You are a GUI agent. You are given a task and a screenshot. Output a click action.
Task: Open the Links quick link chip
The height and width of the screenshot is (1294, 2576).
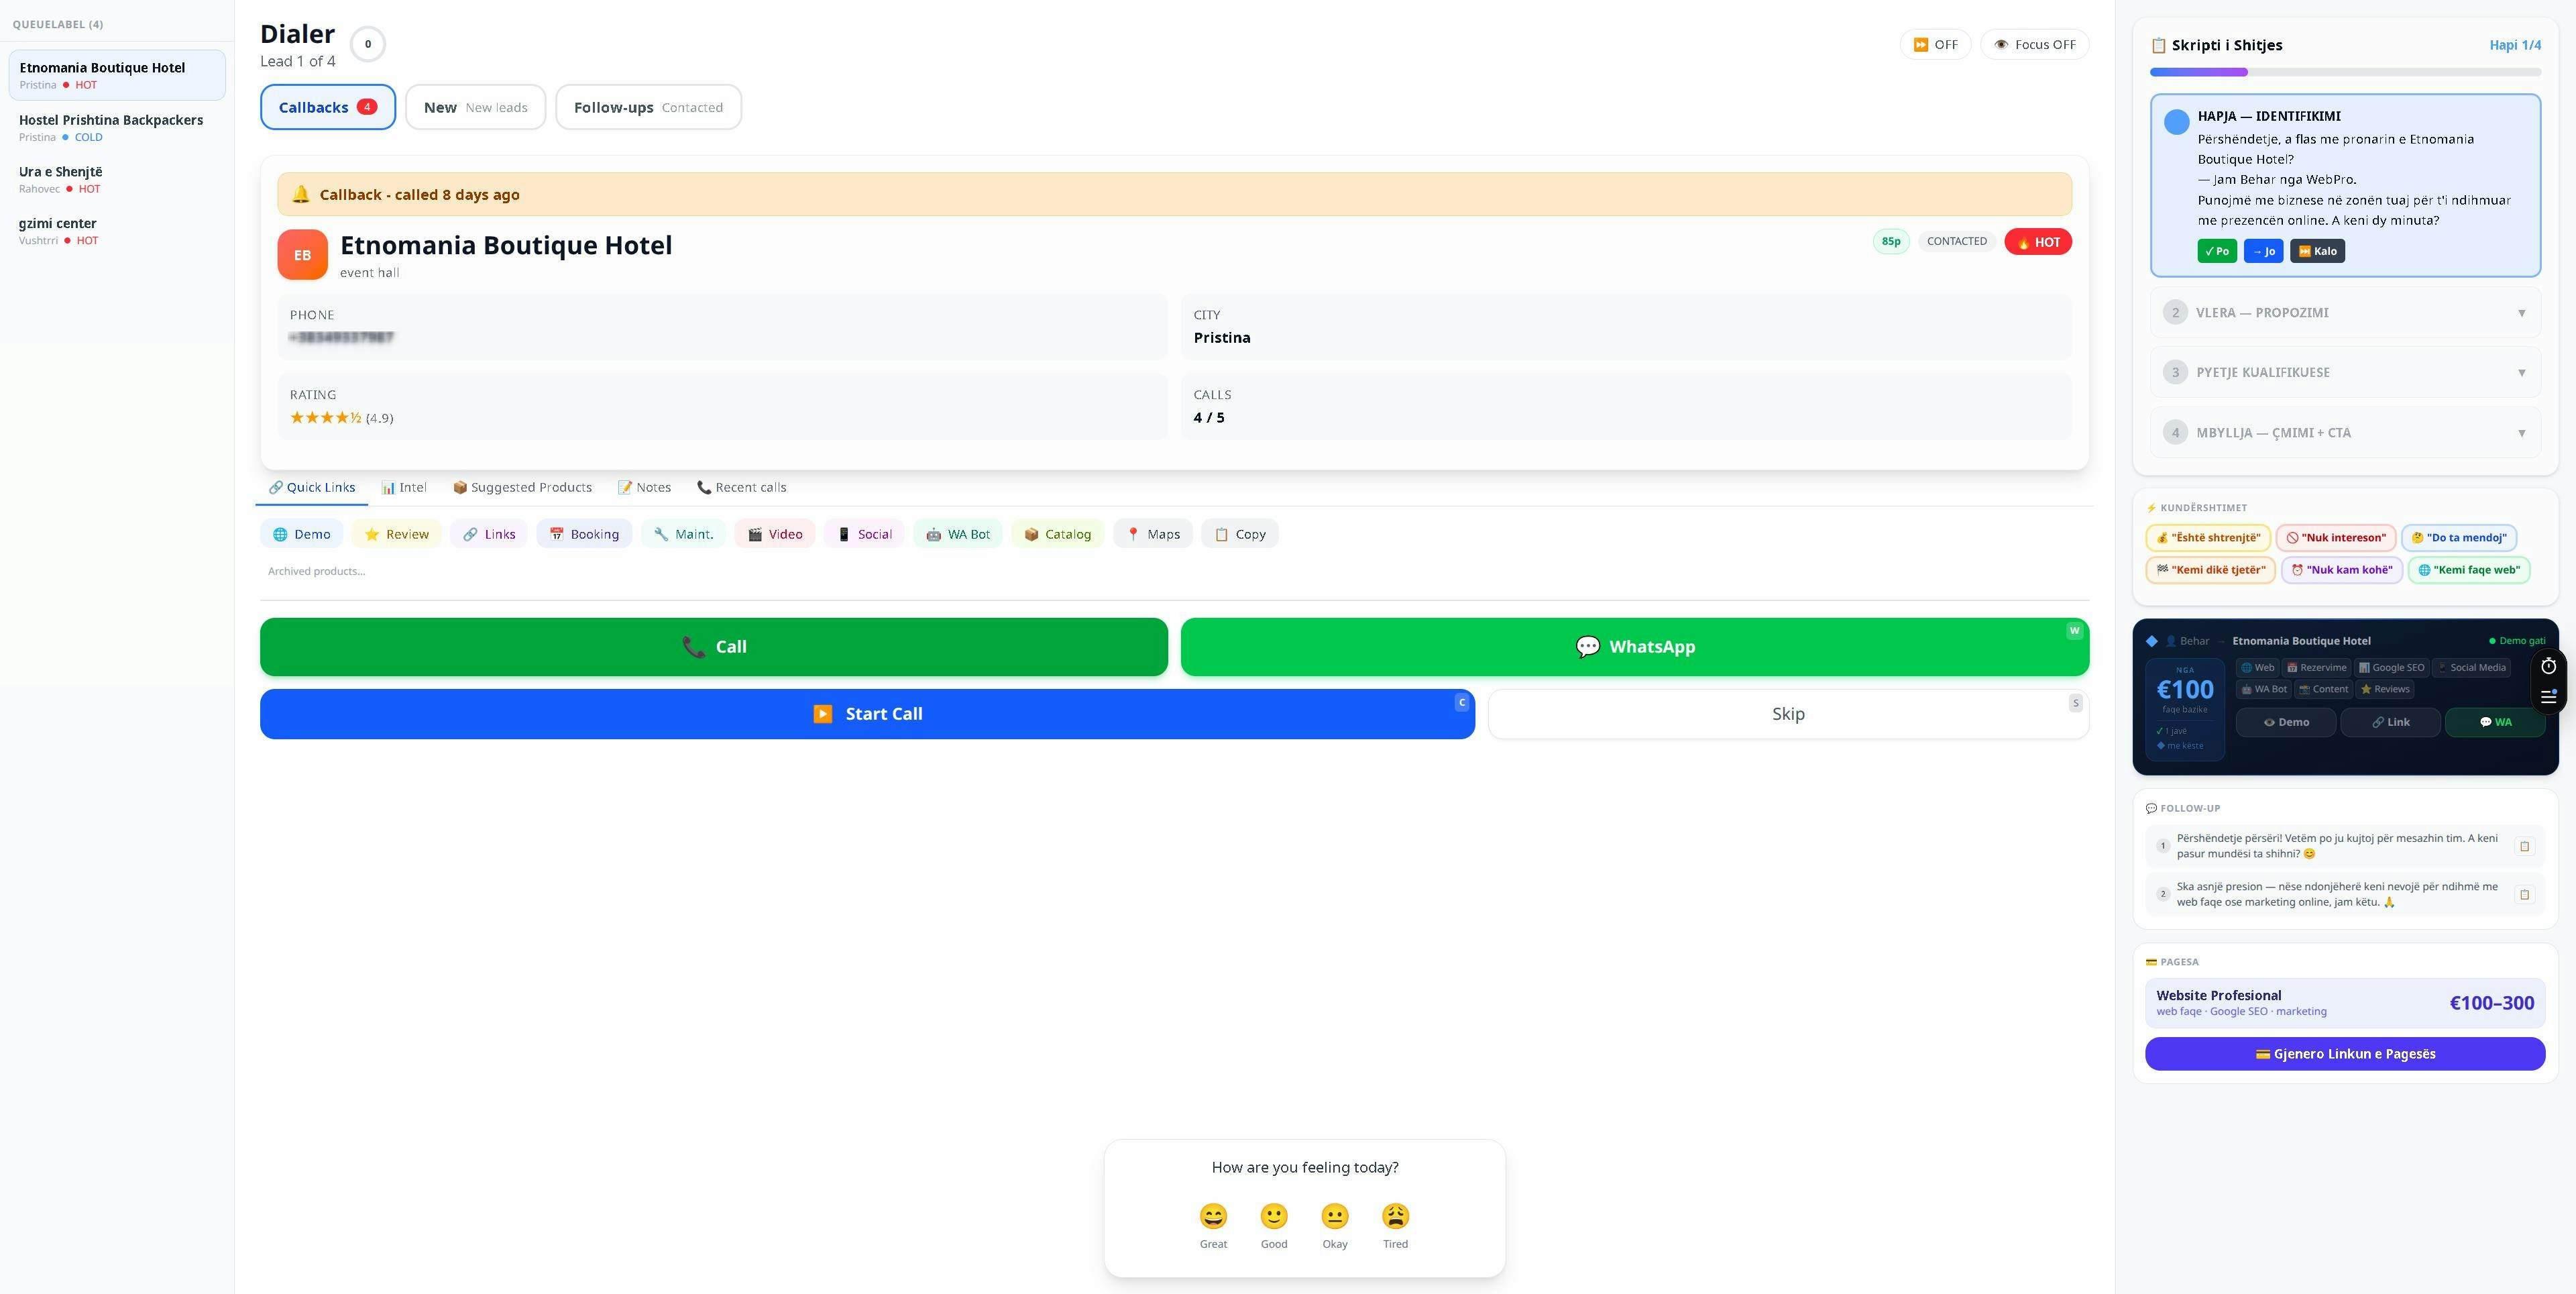pos(489,534)
